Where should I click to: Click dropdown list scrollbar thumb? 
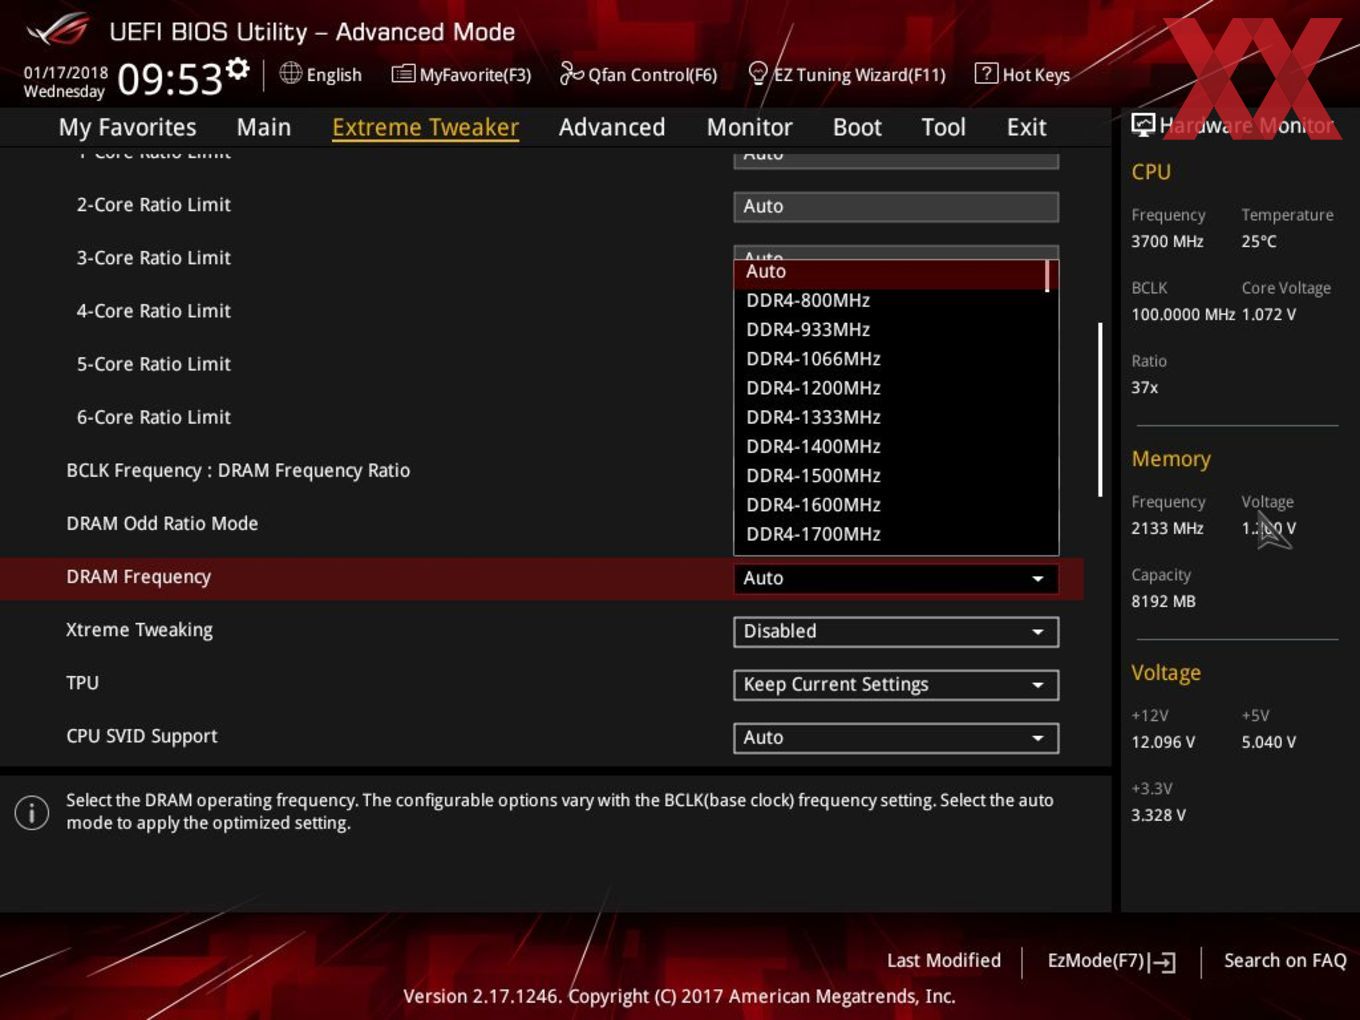pyautogui.click(x=1047, y=276)
